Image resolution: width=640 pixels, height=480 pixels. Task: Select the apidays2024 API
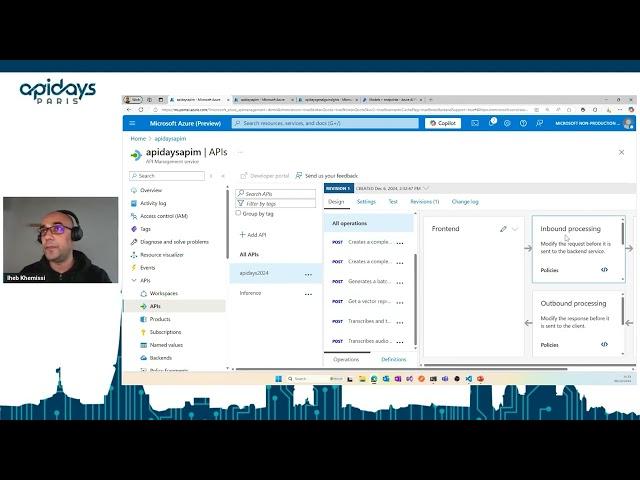[254, 273]
